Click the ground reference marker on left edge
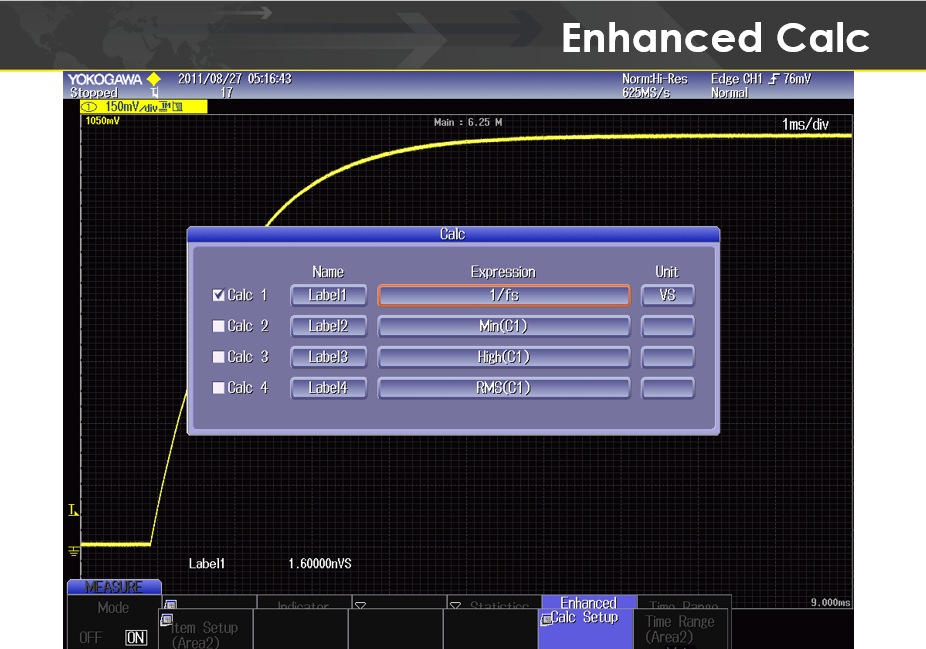This screenshot has height=649, width=926. [x=73, y=549]
